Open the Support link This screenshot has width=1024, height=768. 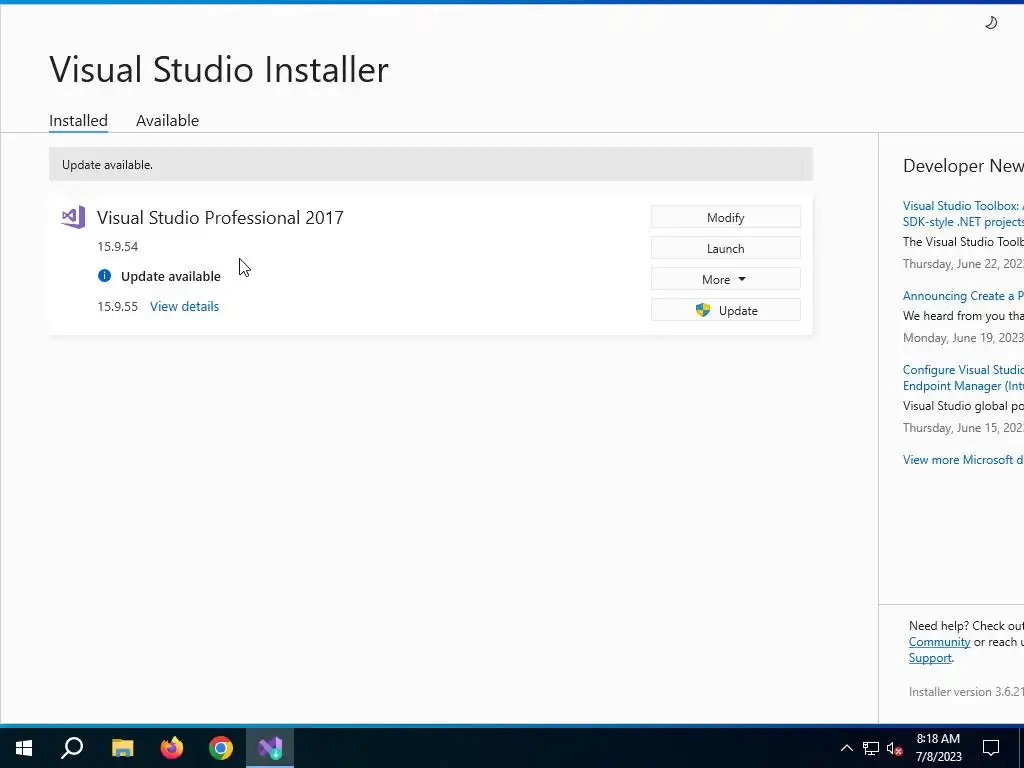pyautogui.click(x=930, y=658)
